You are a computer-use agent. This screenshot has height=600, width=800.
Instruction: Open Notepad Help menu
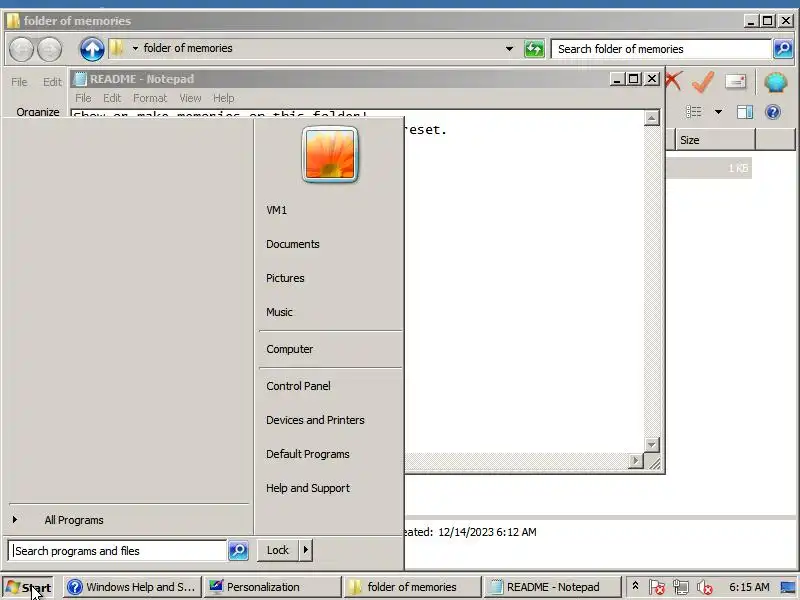[x=223, y=98]
